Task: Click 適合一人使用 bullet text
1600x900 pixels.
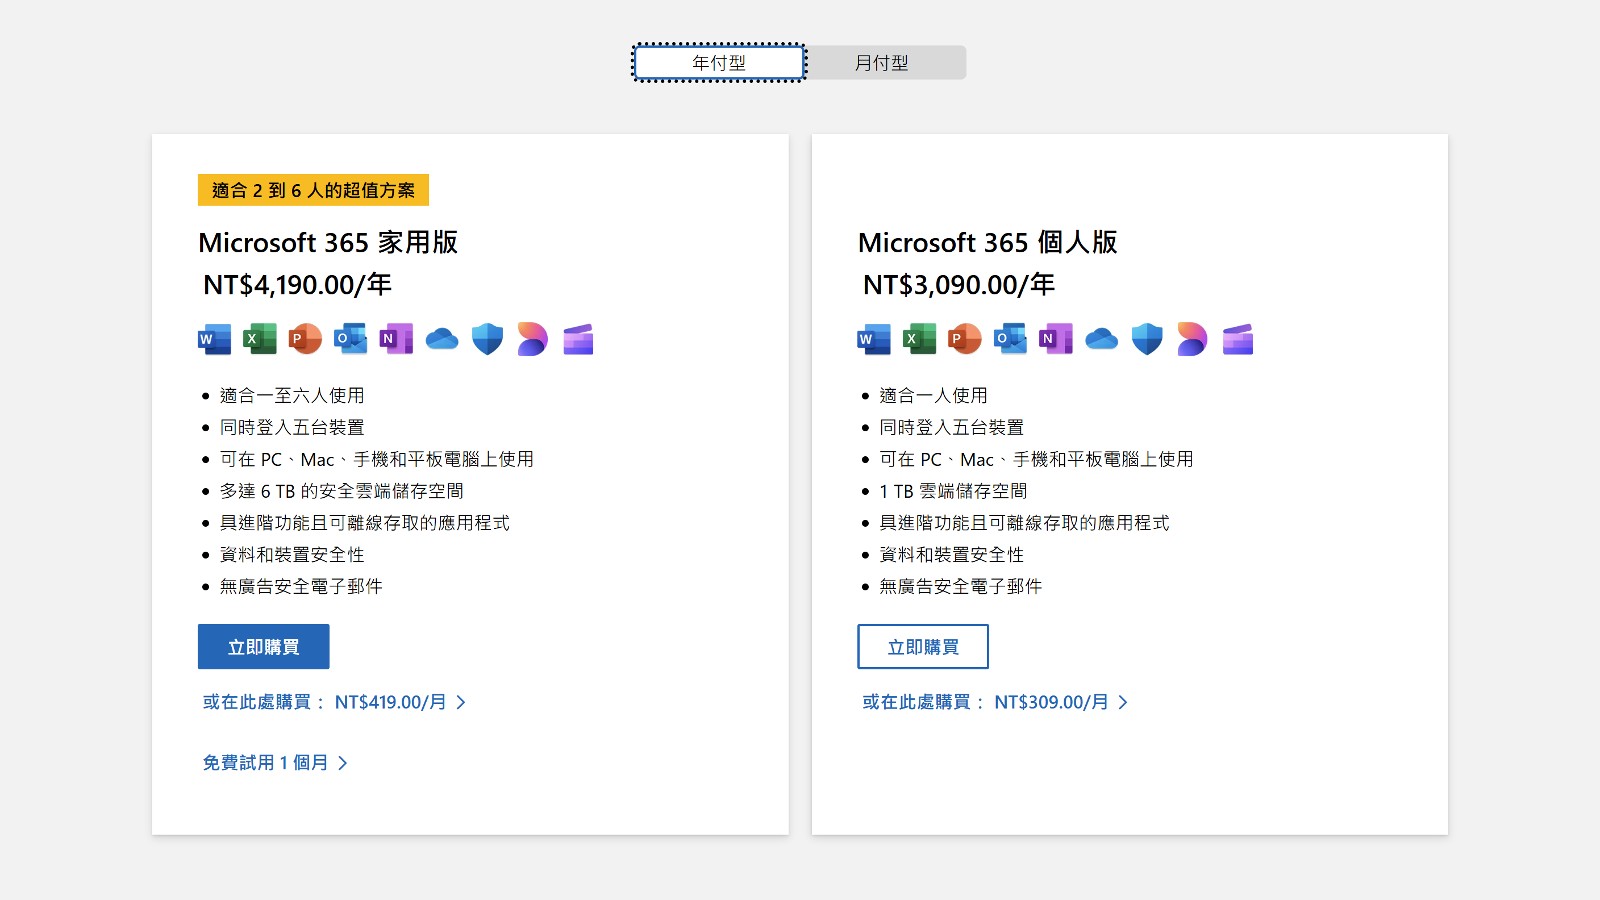Action: [x=933, y=396]
